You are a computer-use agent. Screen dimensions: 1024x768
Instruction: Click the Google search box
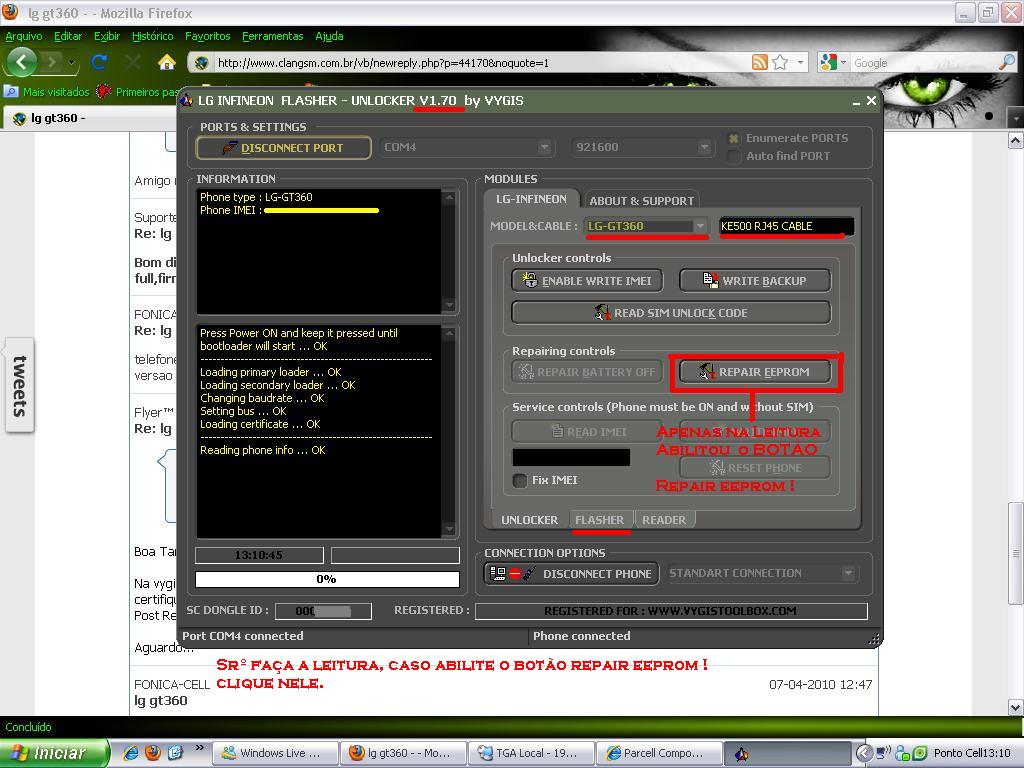click(x=924, y=63)
